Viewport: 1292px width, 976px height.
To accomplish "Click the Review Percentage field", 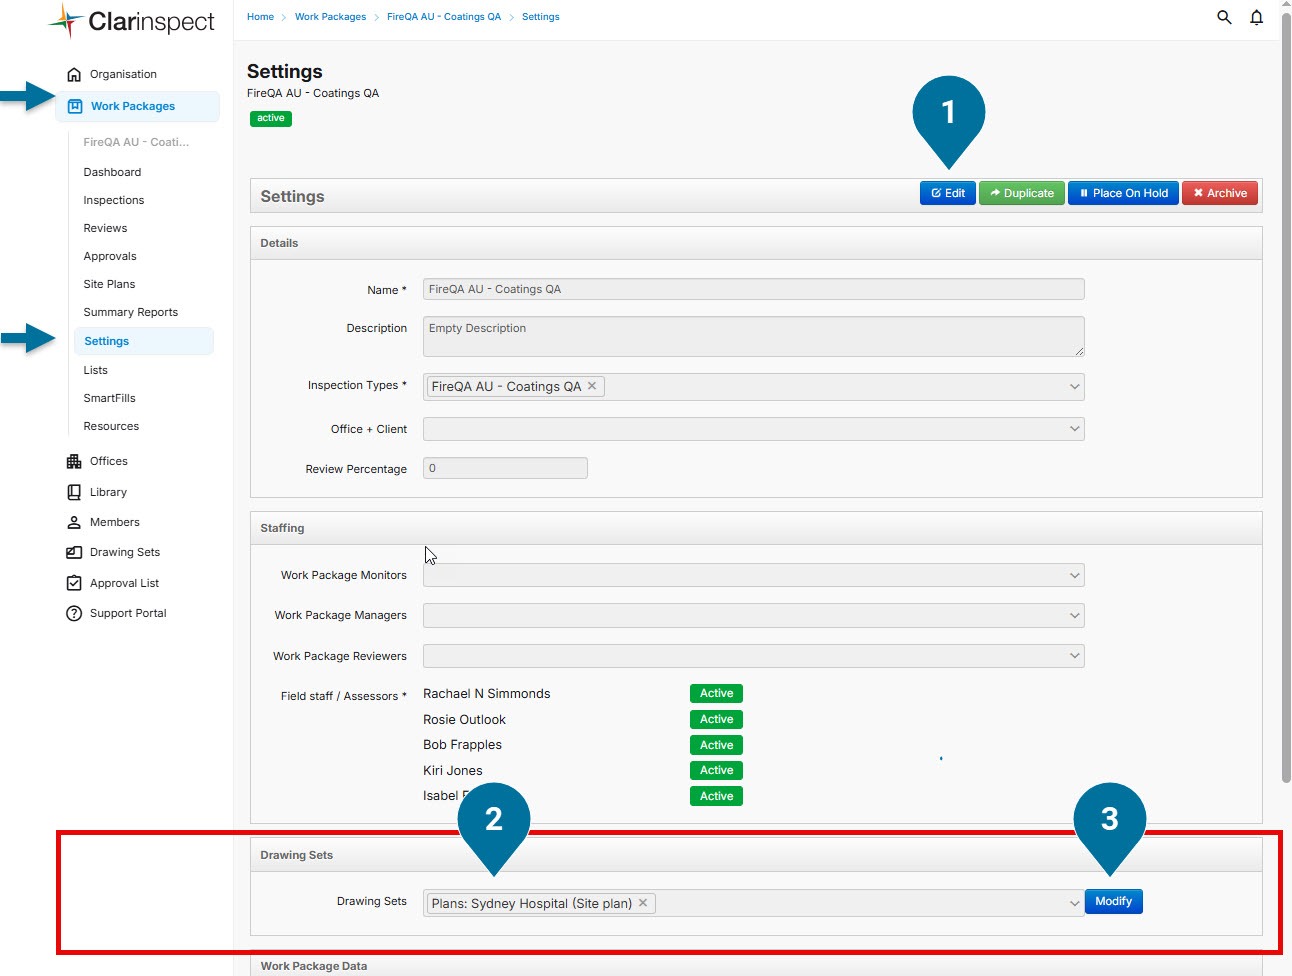I will pyautogui.click(x=505, y=468).
